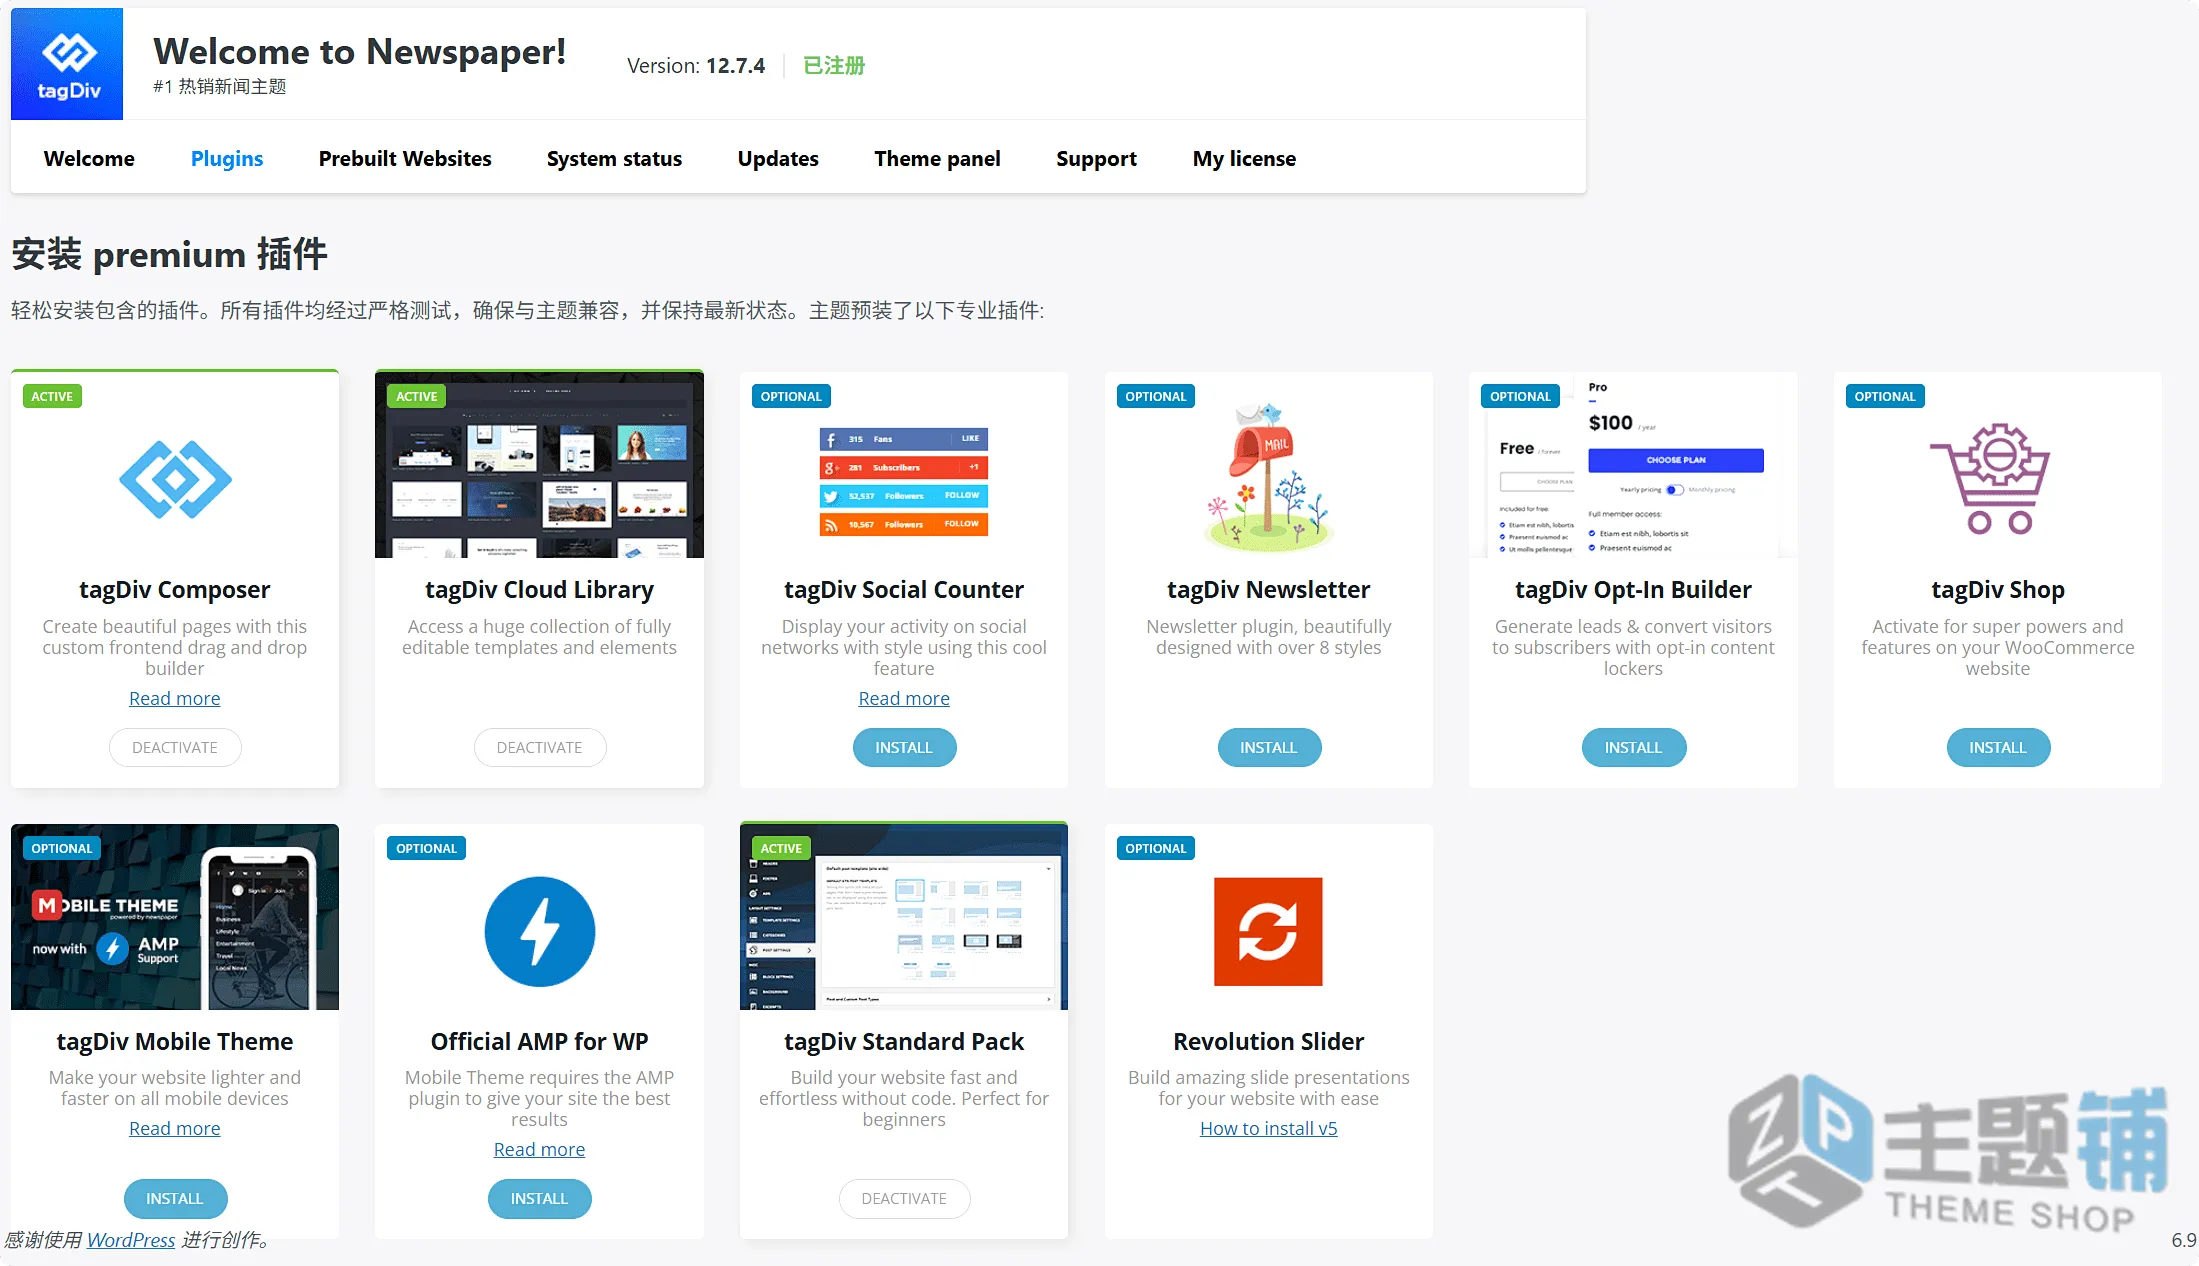Open the Welcome tab

[89, 158]
